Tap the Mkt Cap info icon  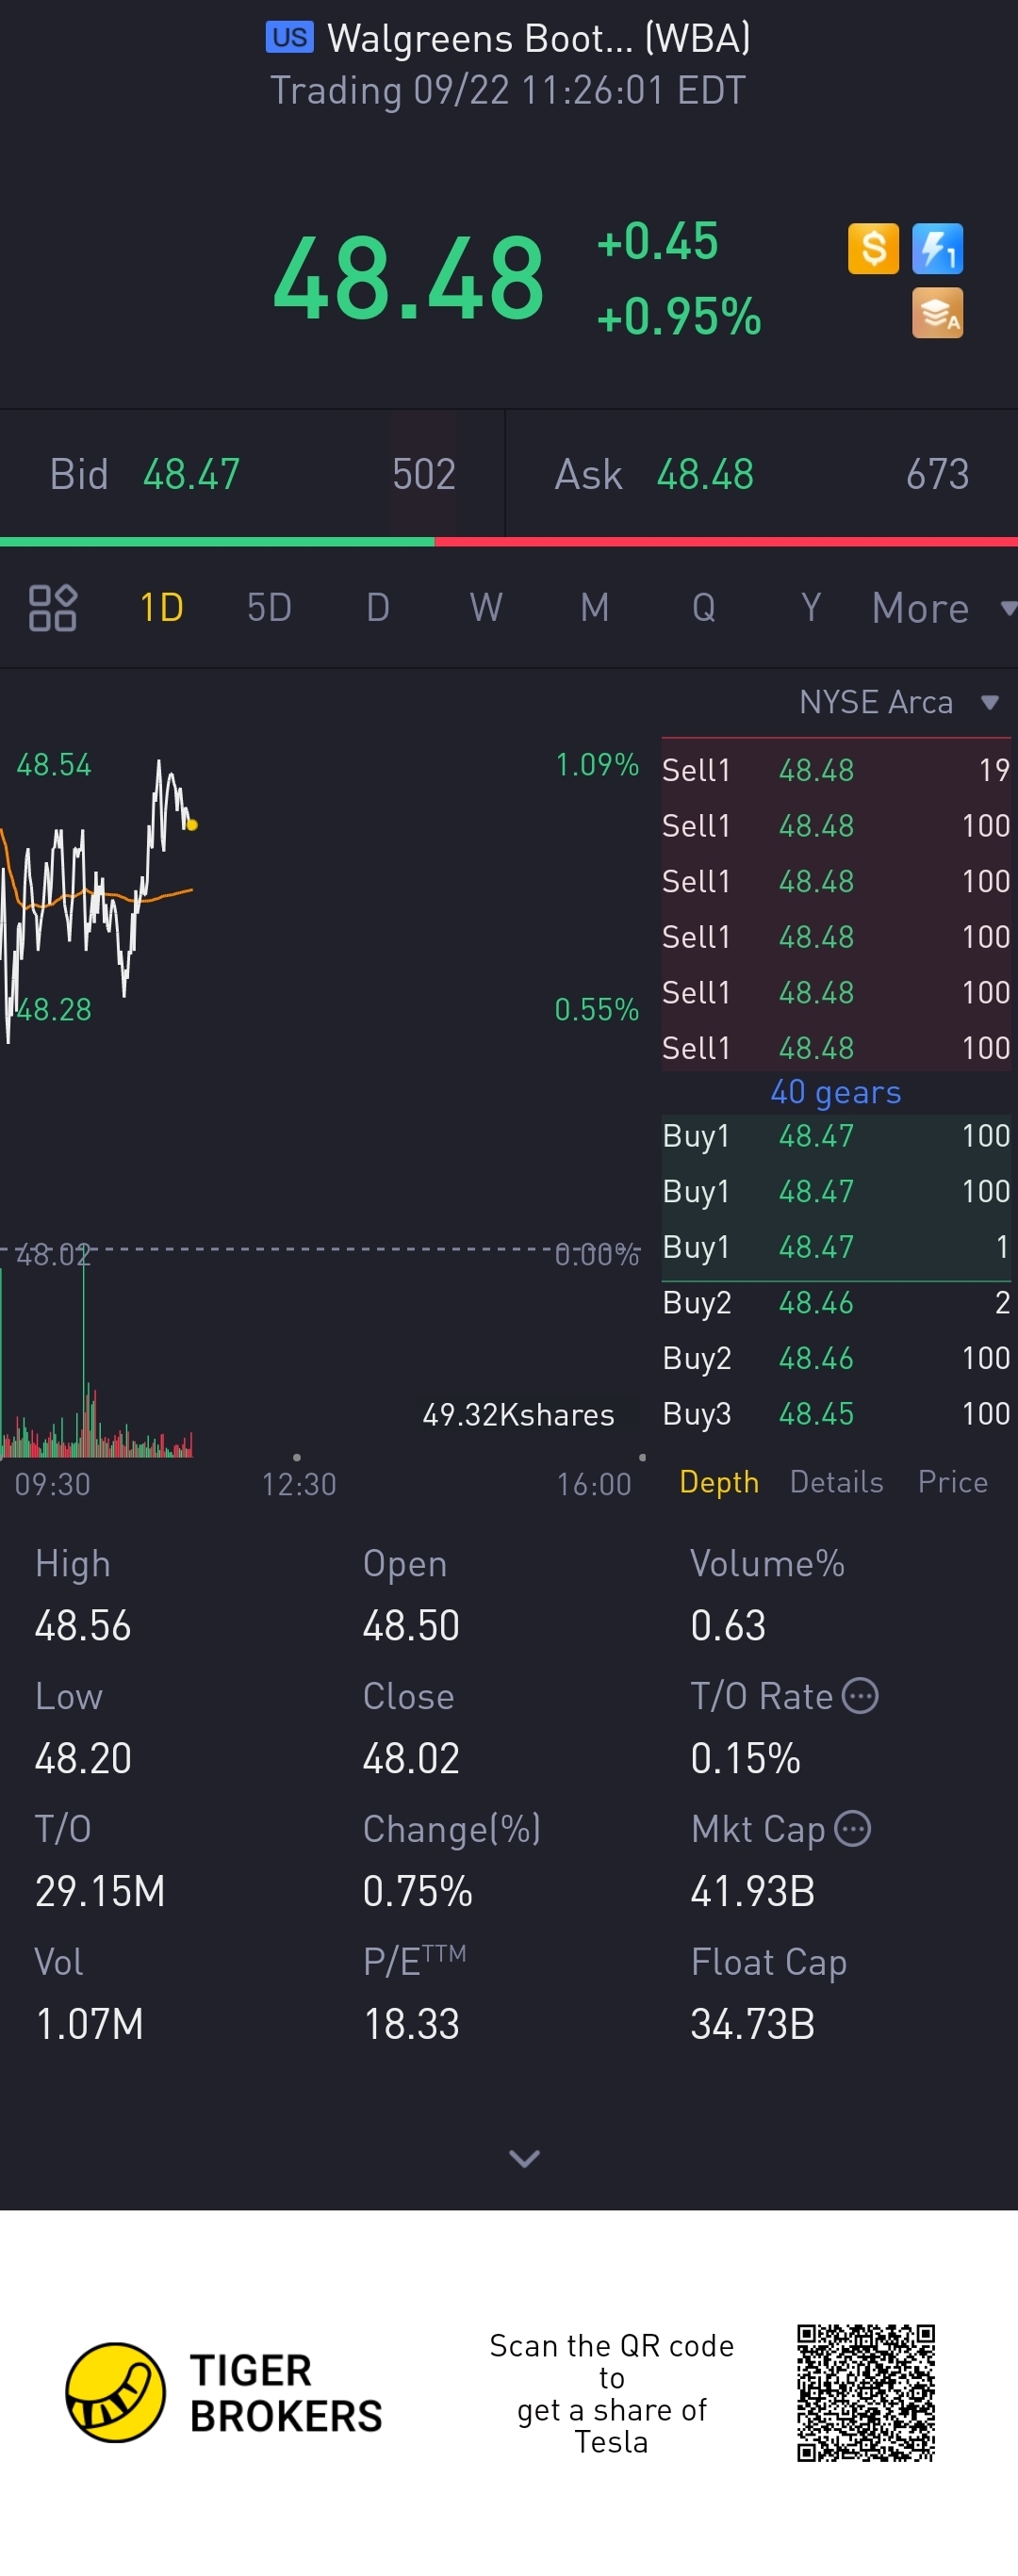click(x=853, y=1829)
